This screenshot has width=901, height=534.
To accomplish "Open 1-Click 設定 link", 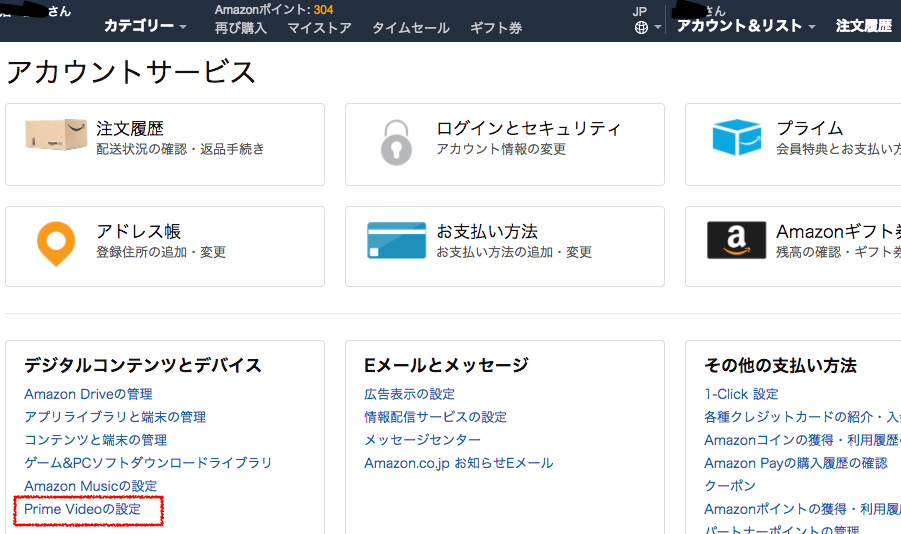I will click(741, 394).
